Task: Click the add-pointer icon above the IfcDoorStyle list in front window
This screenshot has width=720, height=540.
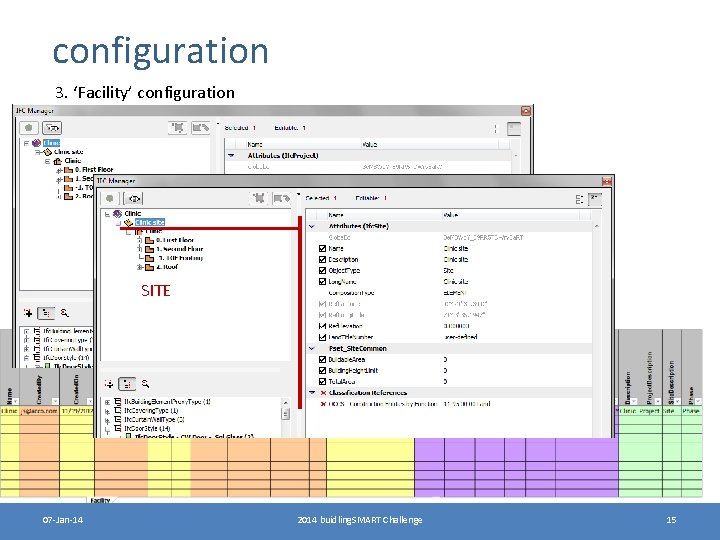Action: tap(109, 383)
